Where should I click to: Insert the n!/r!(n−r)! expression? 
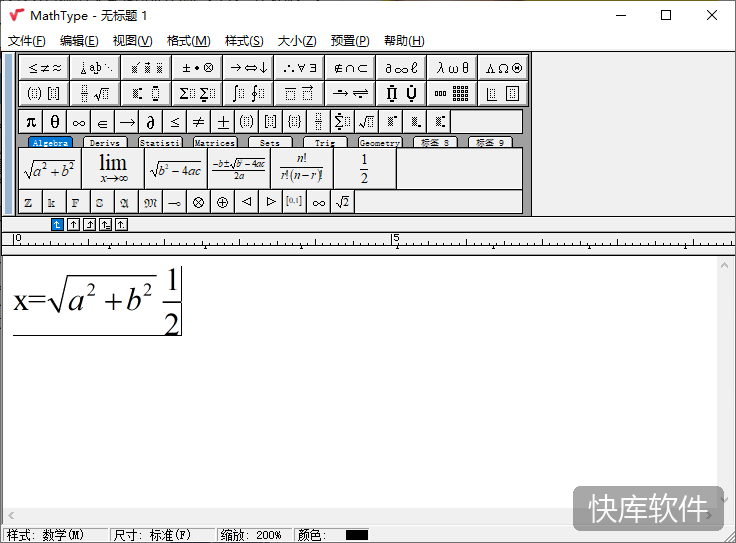pyautogui.click(x=302, y=169)
